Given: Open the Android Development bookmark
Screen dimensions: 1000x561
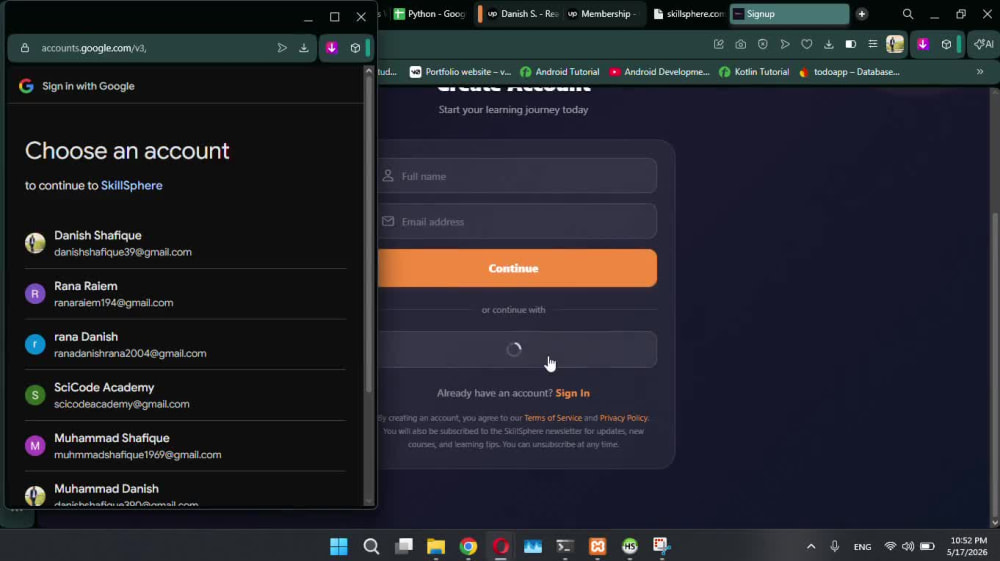Looking at the screenshot, I should pyautogui.click(x=659, y=72).
